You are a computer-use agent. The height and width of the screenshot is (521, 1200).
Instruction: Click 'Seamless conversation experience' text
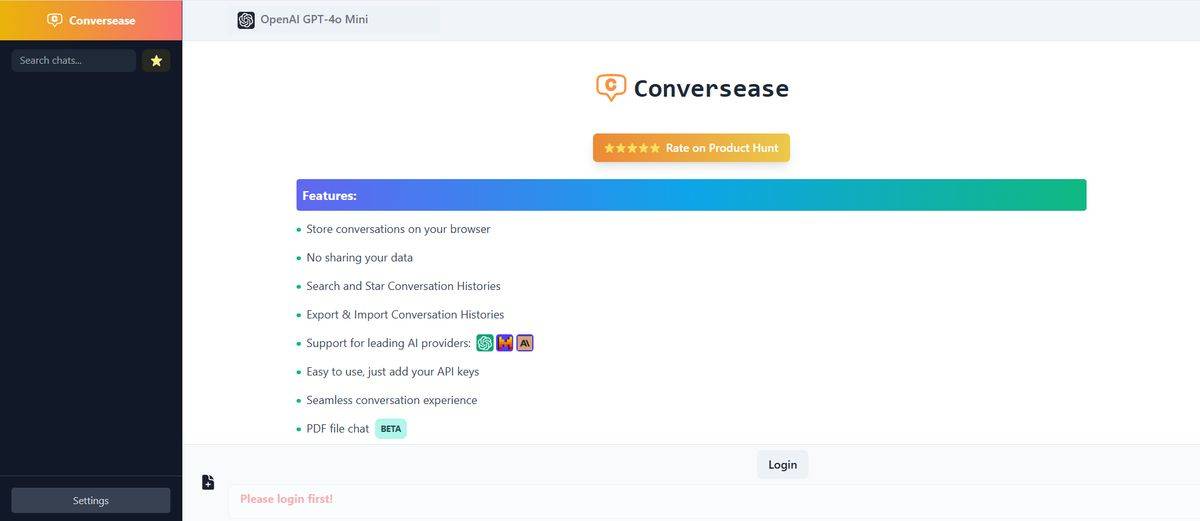click(x=392, y=400)
